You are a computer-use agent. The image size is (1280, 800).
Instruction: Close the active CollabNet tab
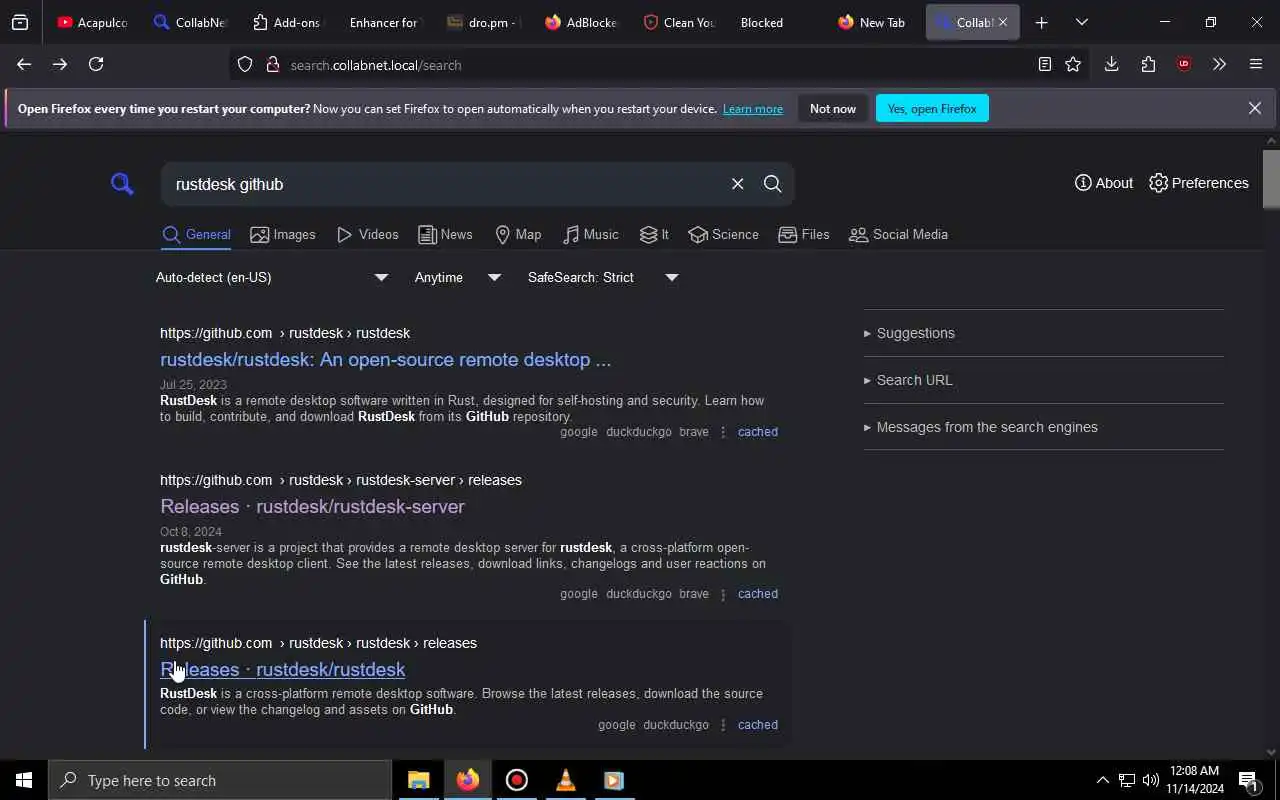click(x=1003, y=22)
